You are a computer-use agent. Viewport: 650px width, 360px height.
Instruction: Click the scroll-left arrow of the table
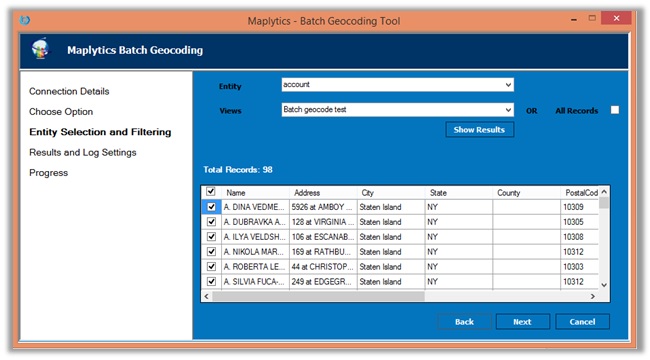click(206, 296)
